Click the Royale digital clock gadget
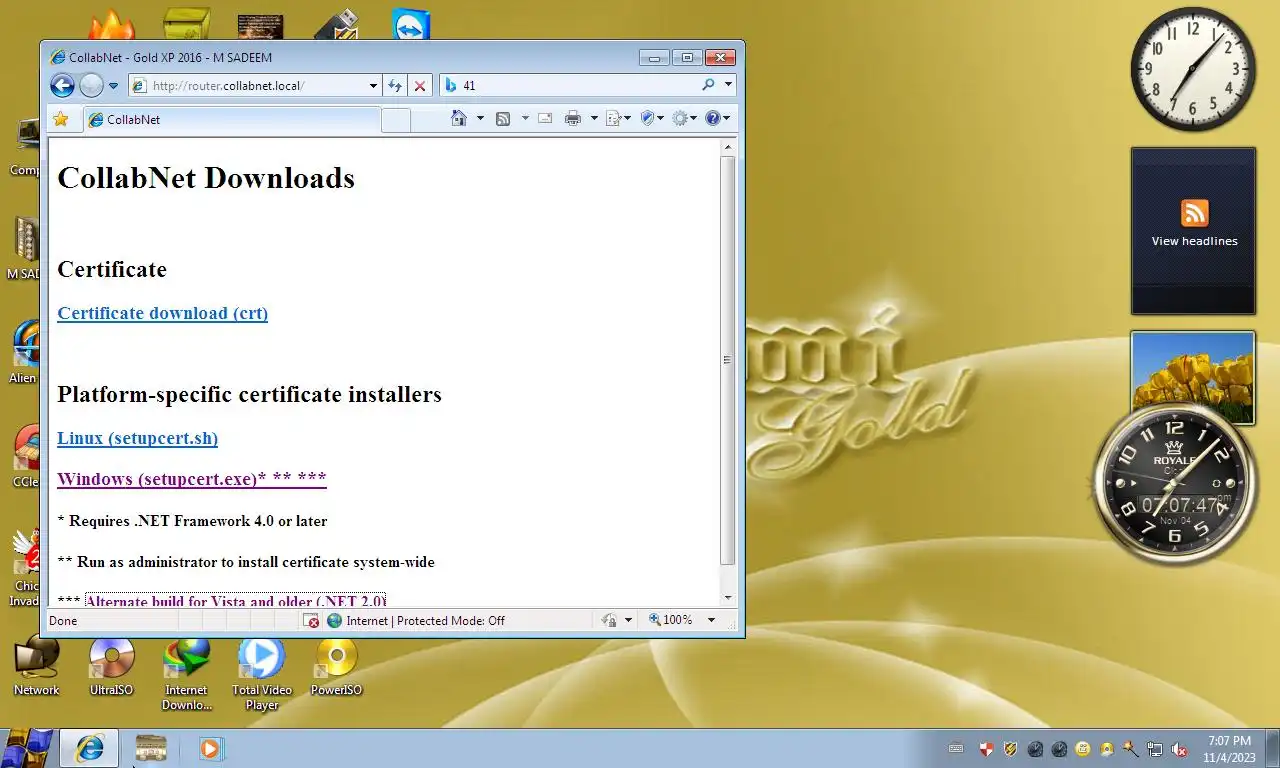1280x768 pixels. click(1174, 484)
